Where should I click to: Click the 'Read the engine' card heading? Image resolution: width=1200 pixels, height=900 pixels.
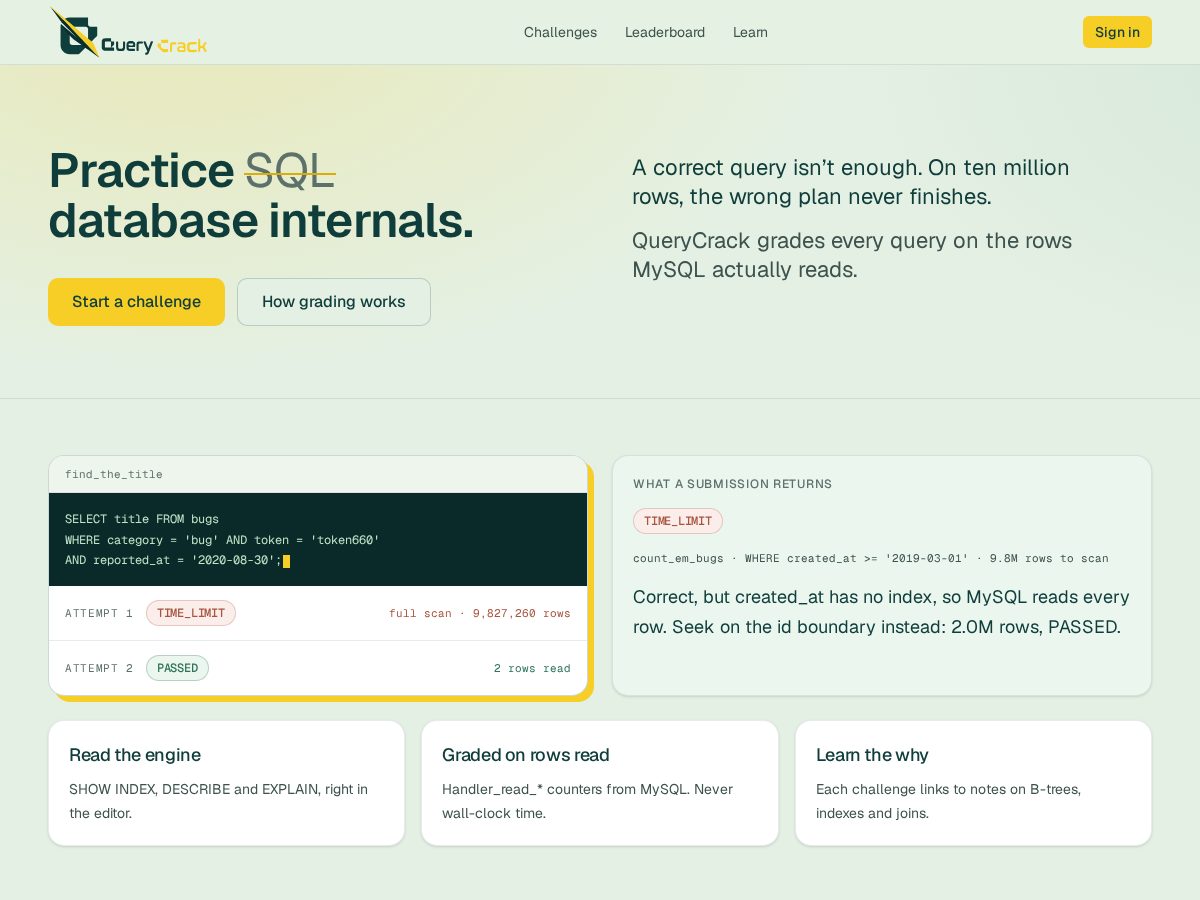tap(135, 755)
